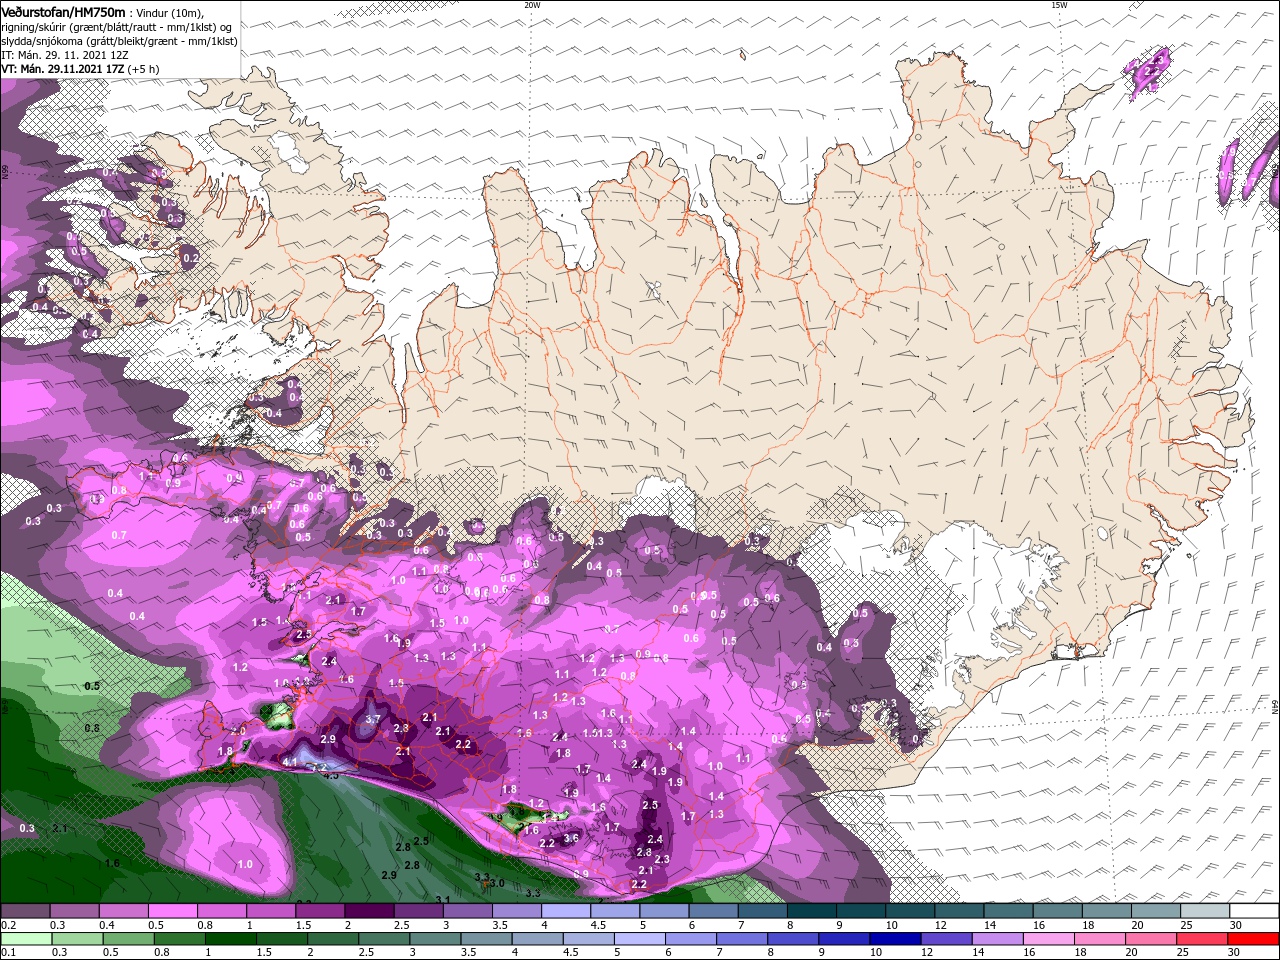
Task: Click the 'VT: Mán. 29.11.2021 17Z' valid time
Action: 63,69
